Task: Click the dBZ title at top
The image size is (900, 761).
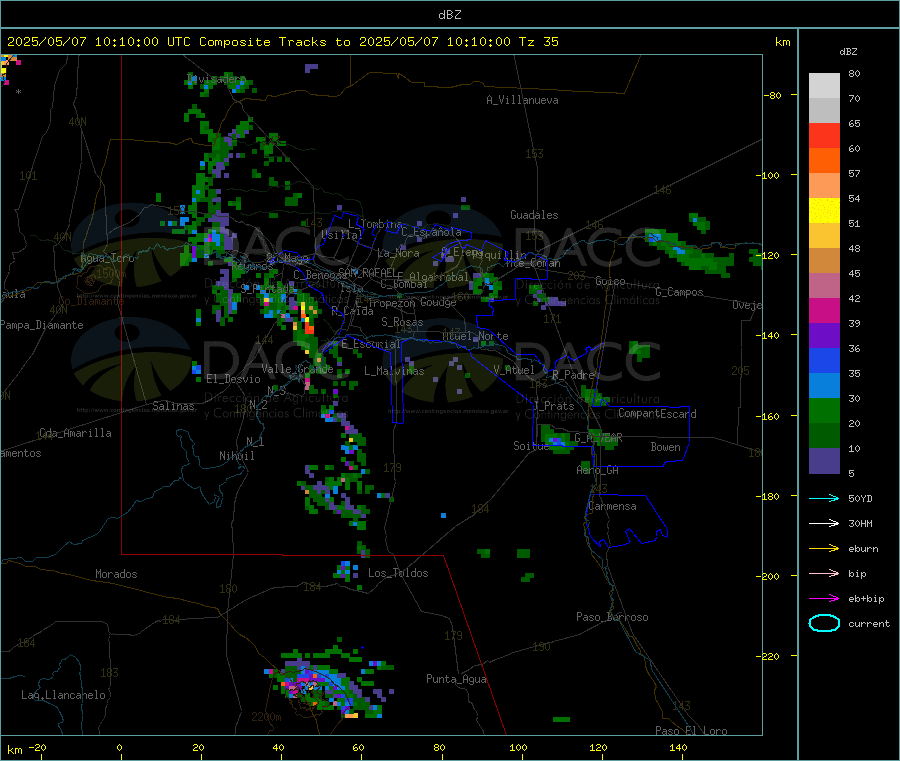Action: pos(449,14)
